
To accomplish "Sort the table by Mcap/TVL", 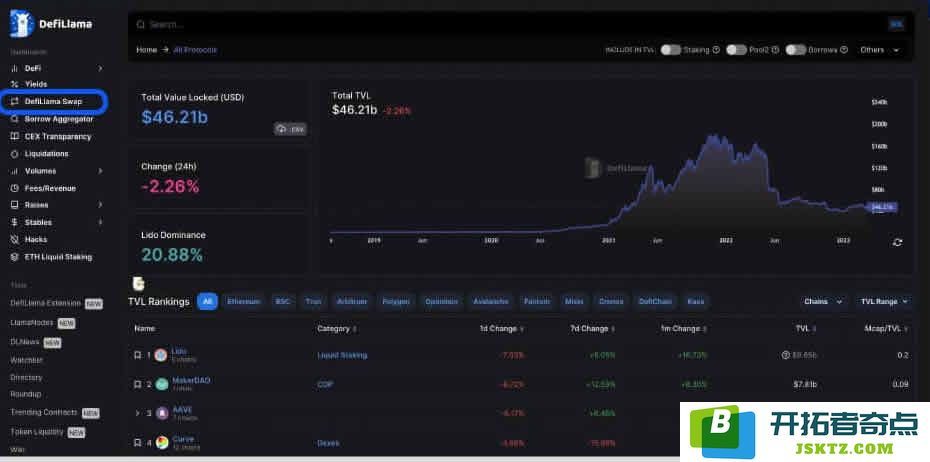I will coord(887,329).
